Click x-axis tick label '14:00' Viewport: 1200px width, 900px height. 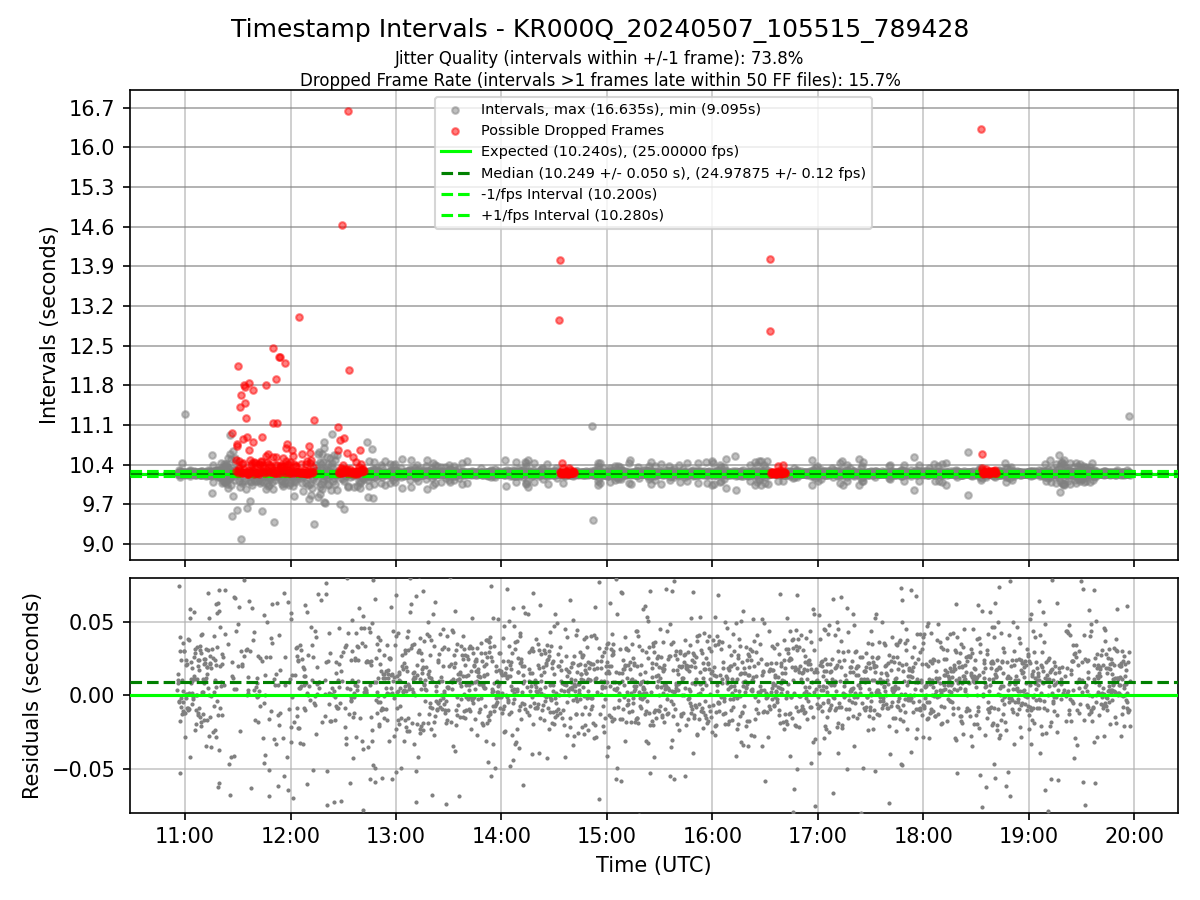tap(501, 835)
